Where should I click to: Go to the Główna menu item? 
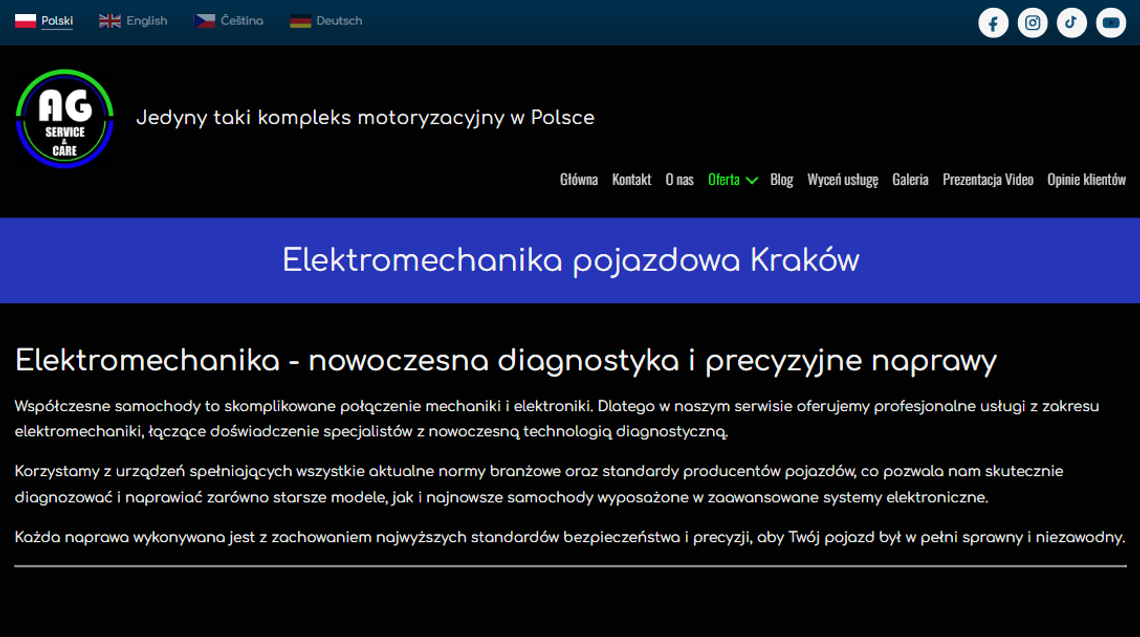[x=579, y=179]
